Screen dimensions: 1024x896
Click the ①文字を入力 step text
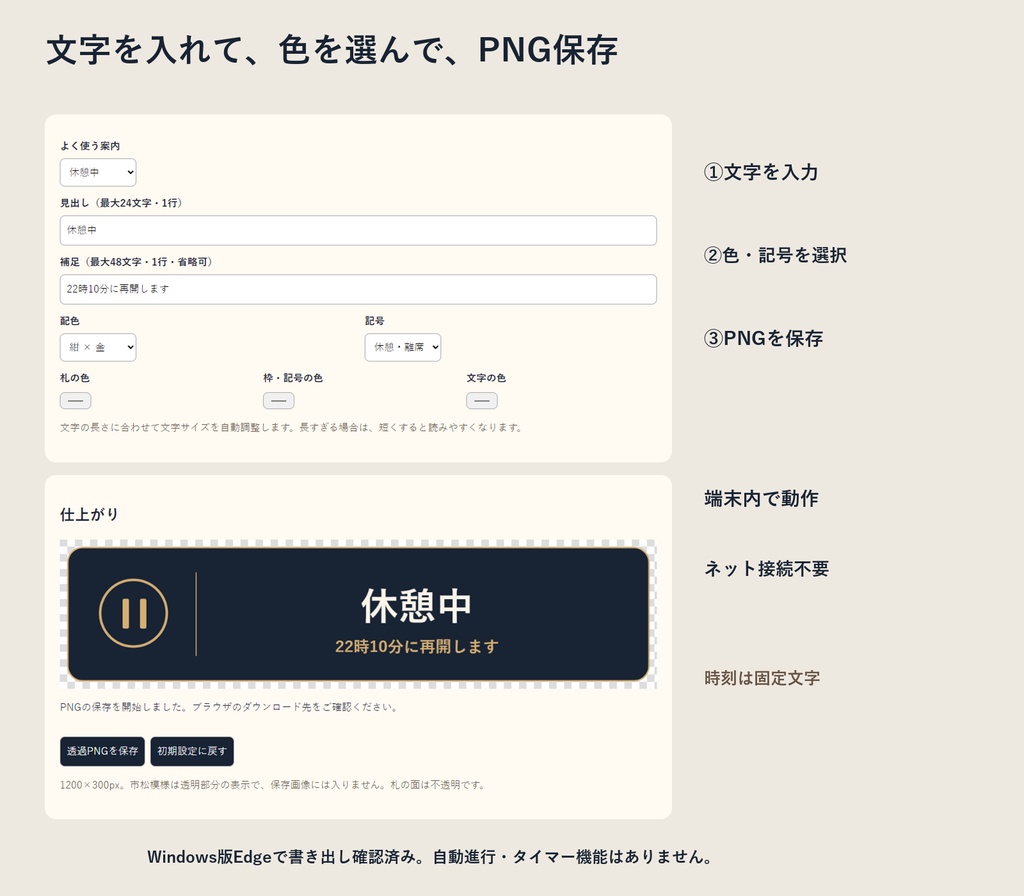pos(761,172)
